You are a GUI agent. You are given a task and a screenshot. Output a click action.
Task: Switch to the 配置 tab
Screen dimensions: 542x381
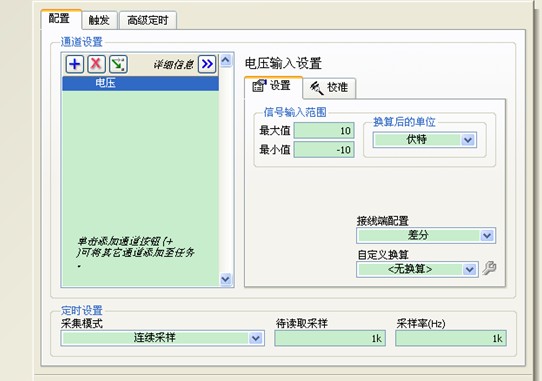click(x=61, y=19)
